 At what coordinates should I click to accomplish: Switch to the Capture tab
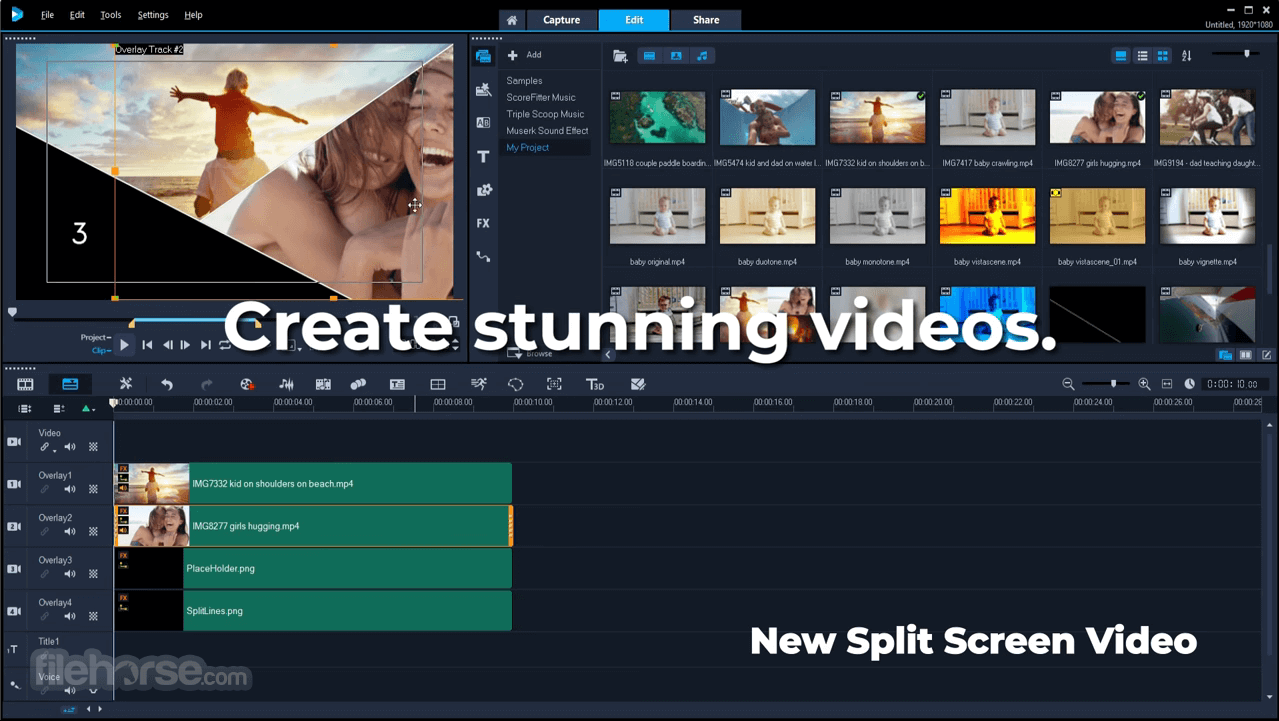[561, 20]
